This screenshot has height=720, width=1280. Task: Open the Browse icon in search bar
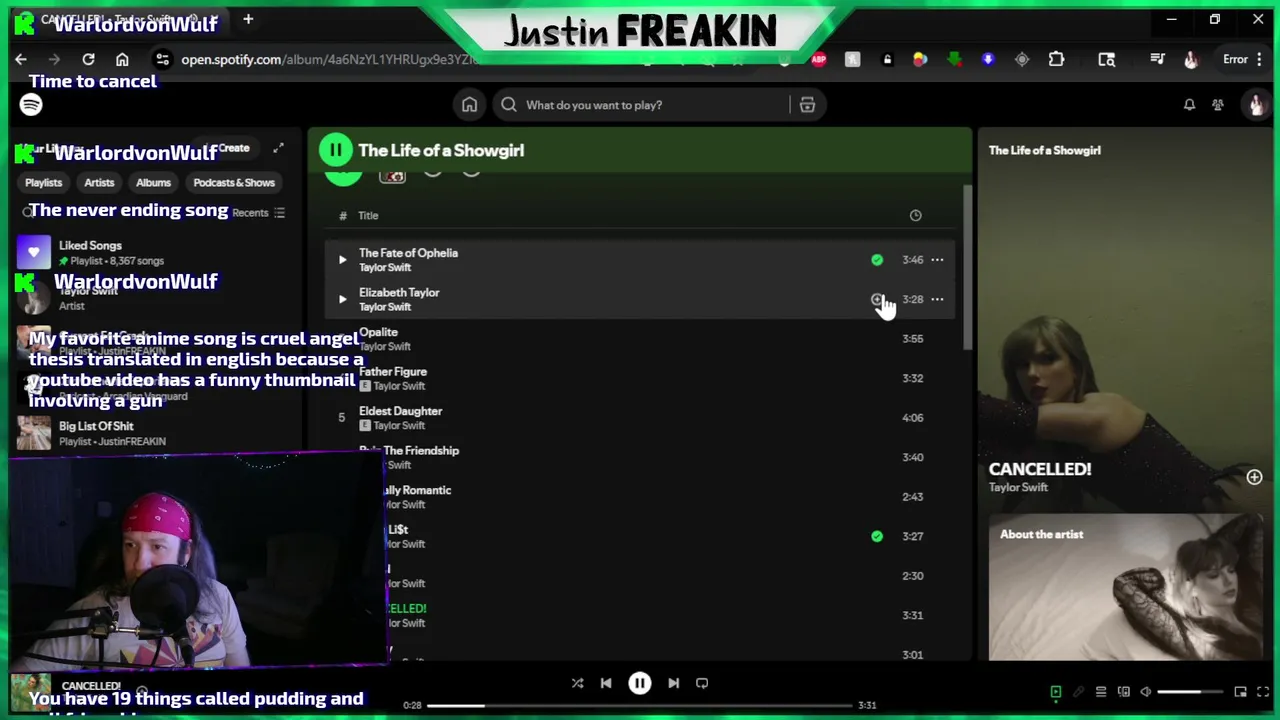click(x=807, y=105)
